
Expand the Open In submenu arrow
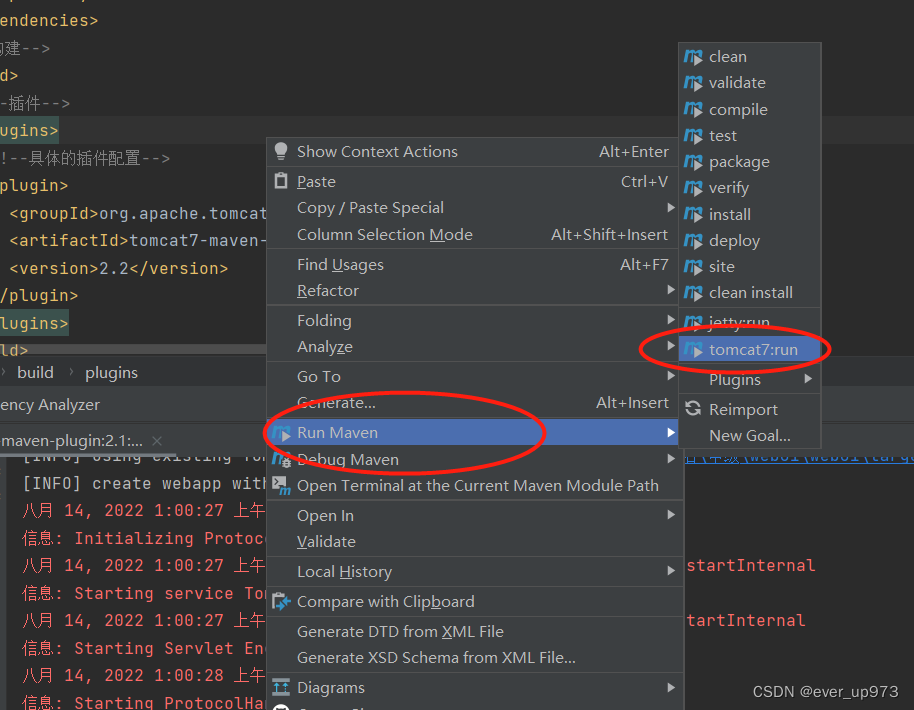670,515
